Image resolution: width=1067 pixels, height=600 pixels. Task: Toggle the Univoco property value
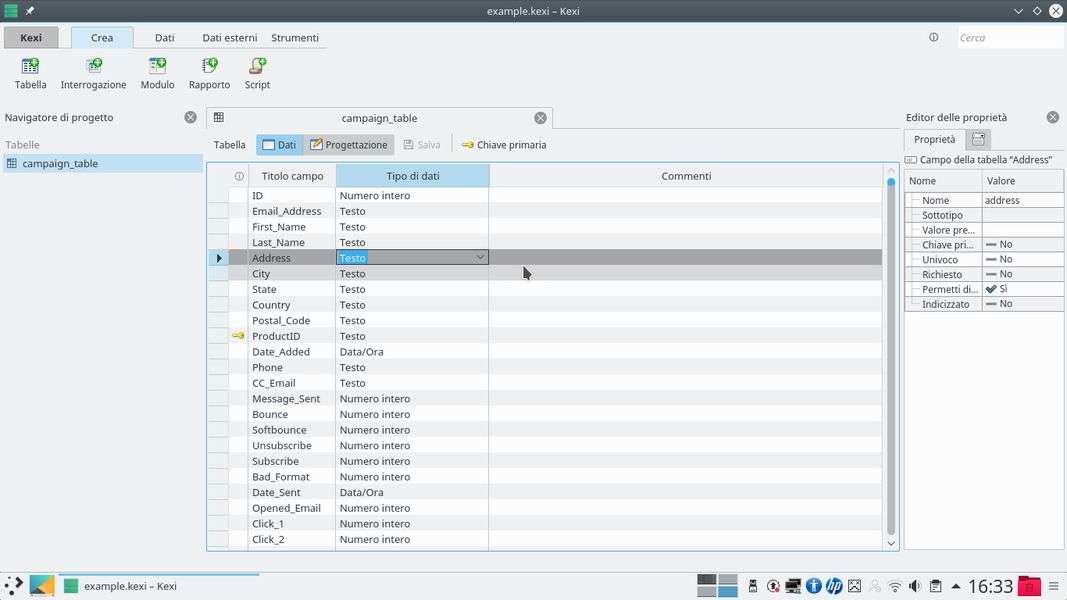1022,259
